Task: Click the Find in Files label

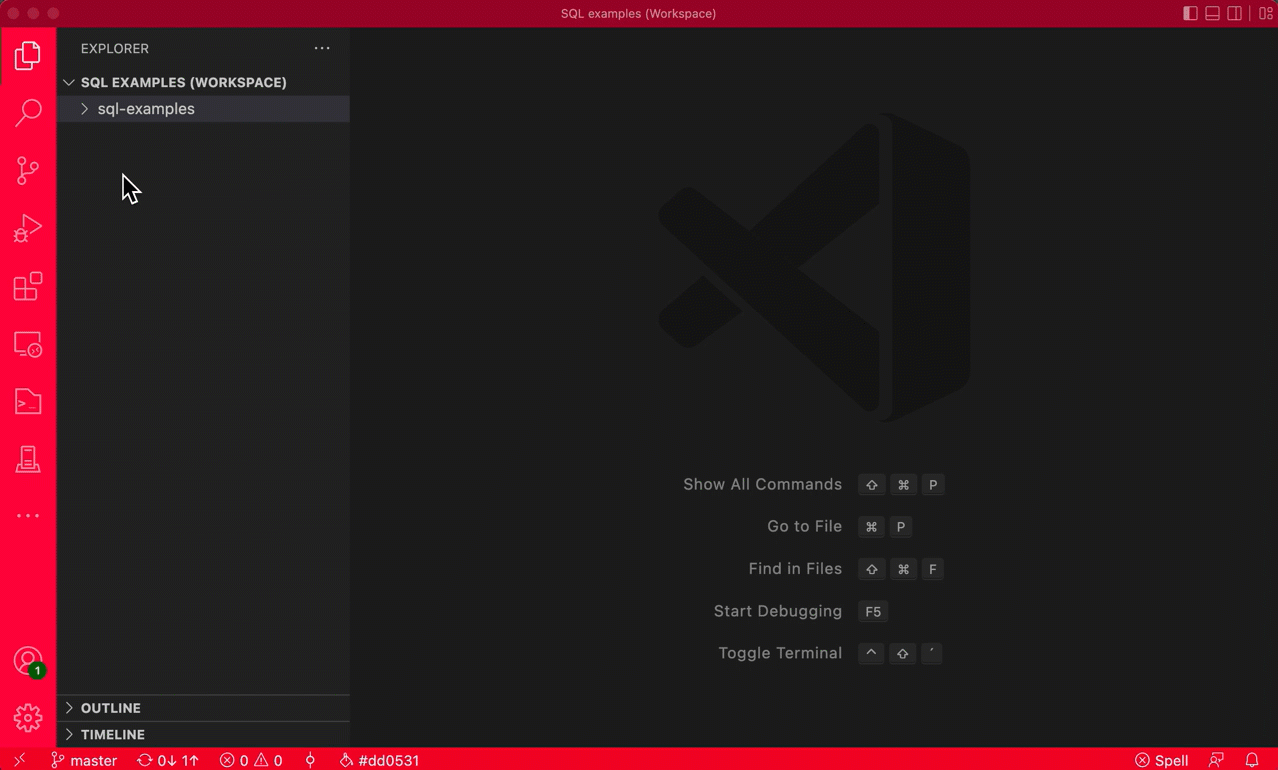Action: (795, 568)
